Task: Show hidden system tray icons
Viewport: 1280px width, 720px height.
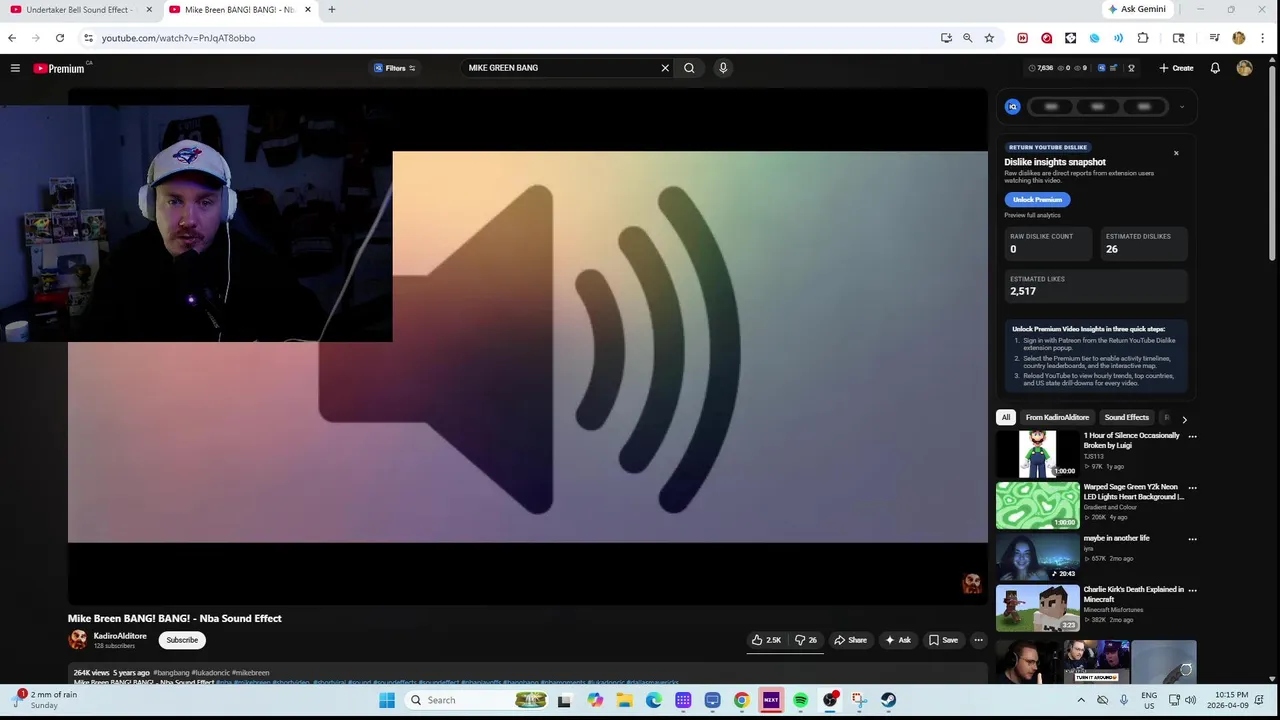Action: click(x=1081, y=700)
